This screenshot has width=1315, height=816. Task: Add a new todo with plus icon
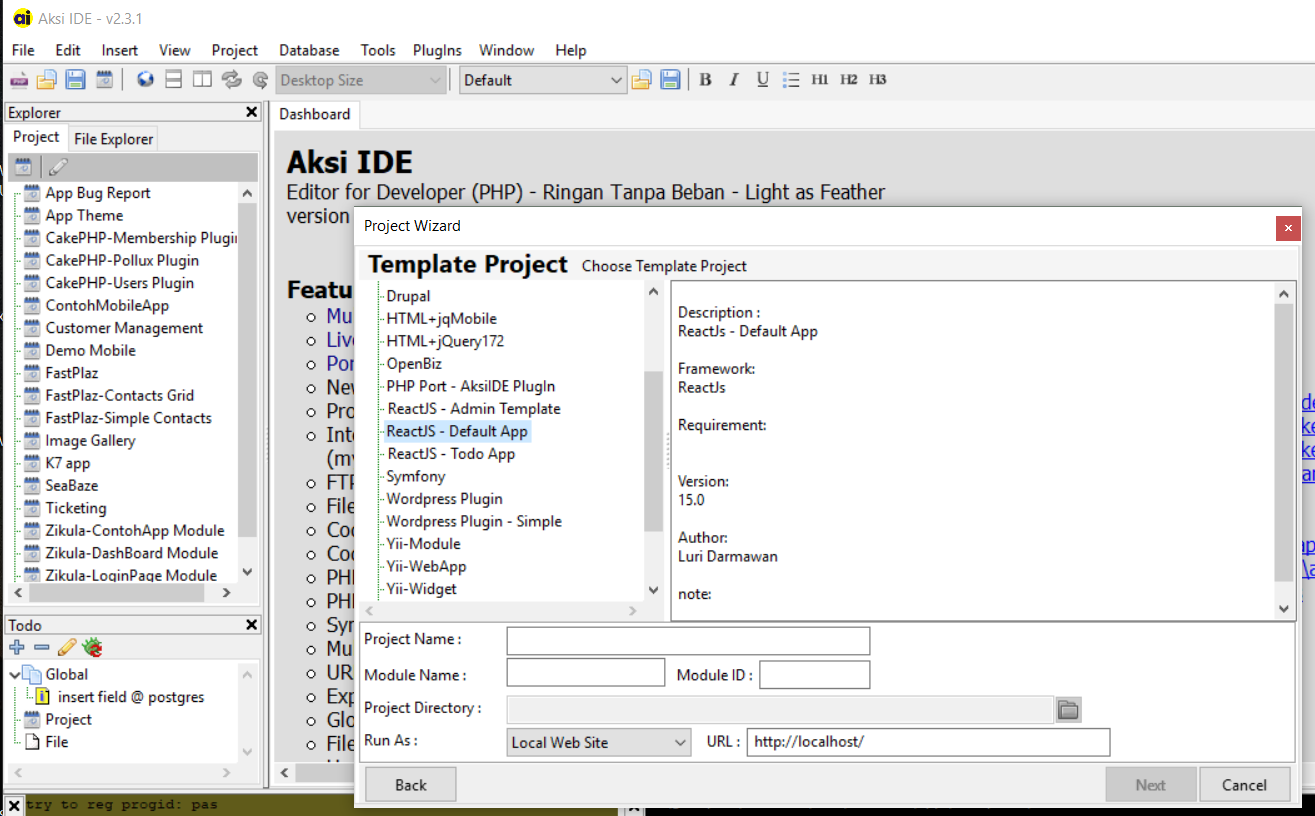[17, 647]
